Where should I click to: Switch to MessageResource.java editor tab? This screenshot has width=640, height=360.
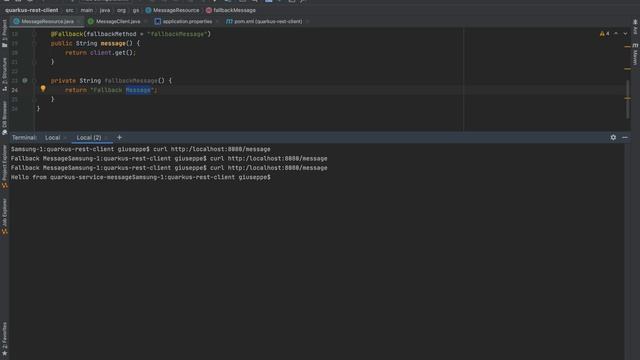(x=47, y=21)
